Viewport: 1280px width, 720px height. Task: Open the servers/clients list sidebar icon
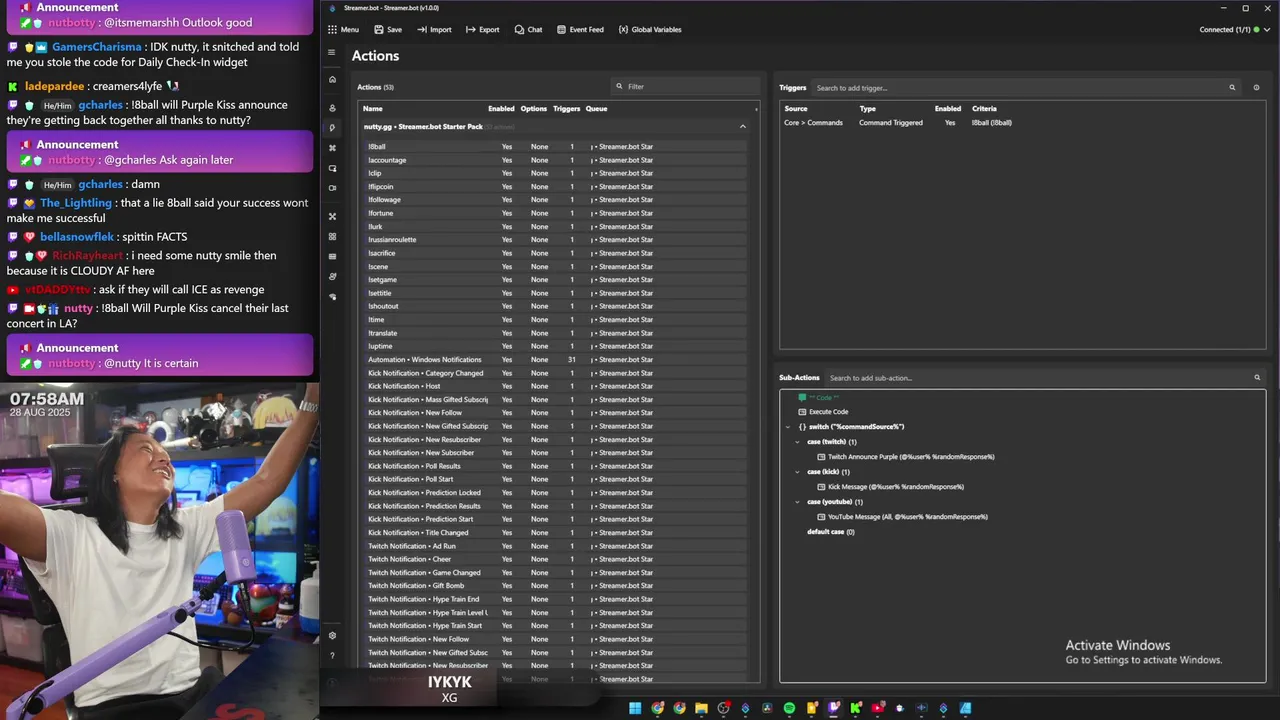click(332, 256)
